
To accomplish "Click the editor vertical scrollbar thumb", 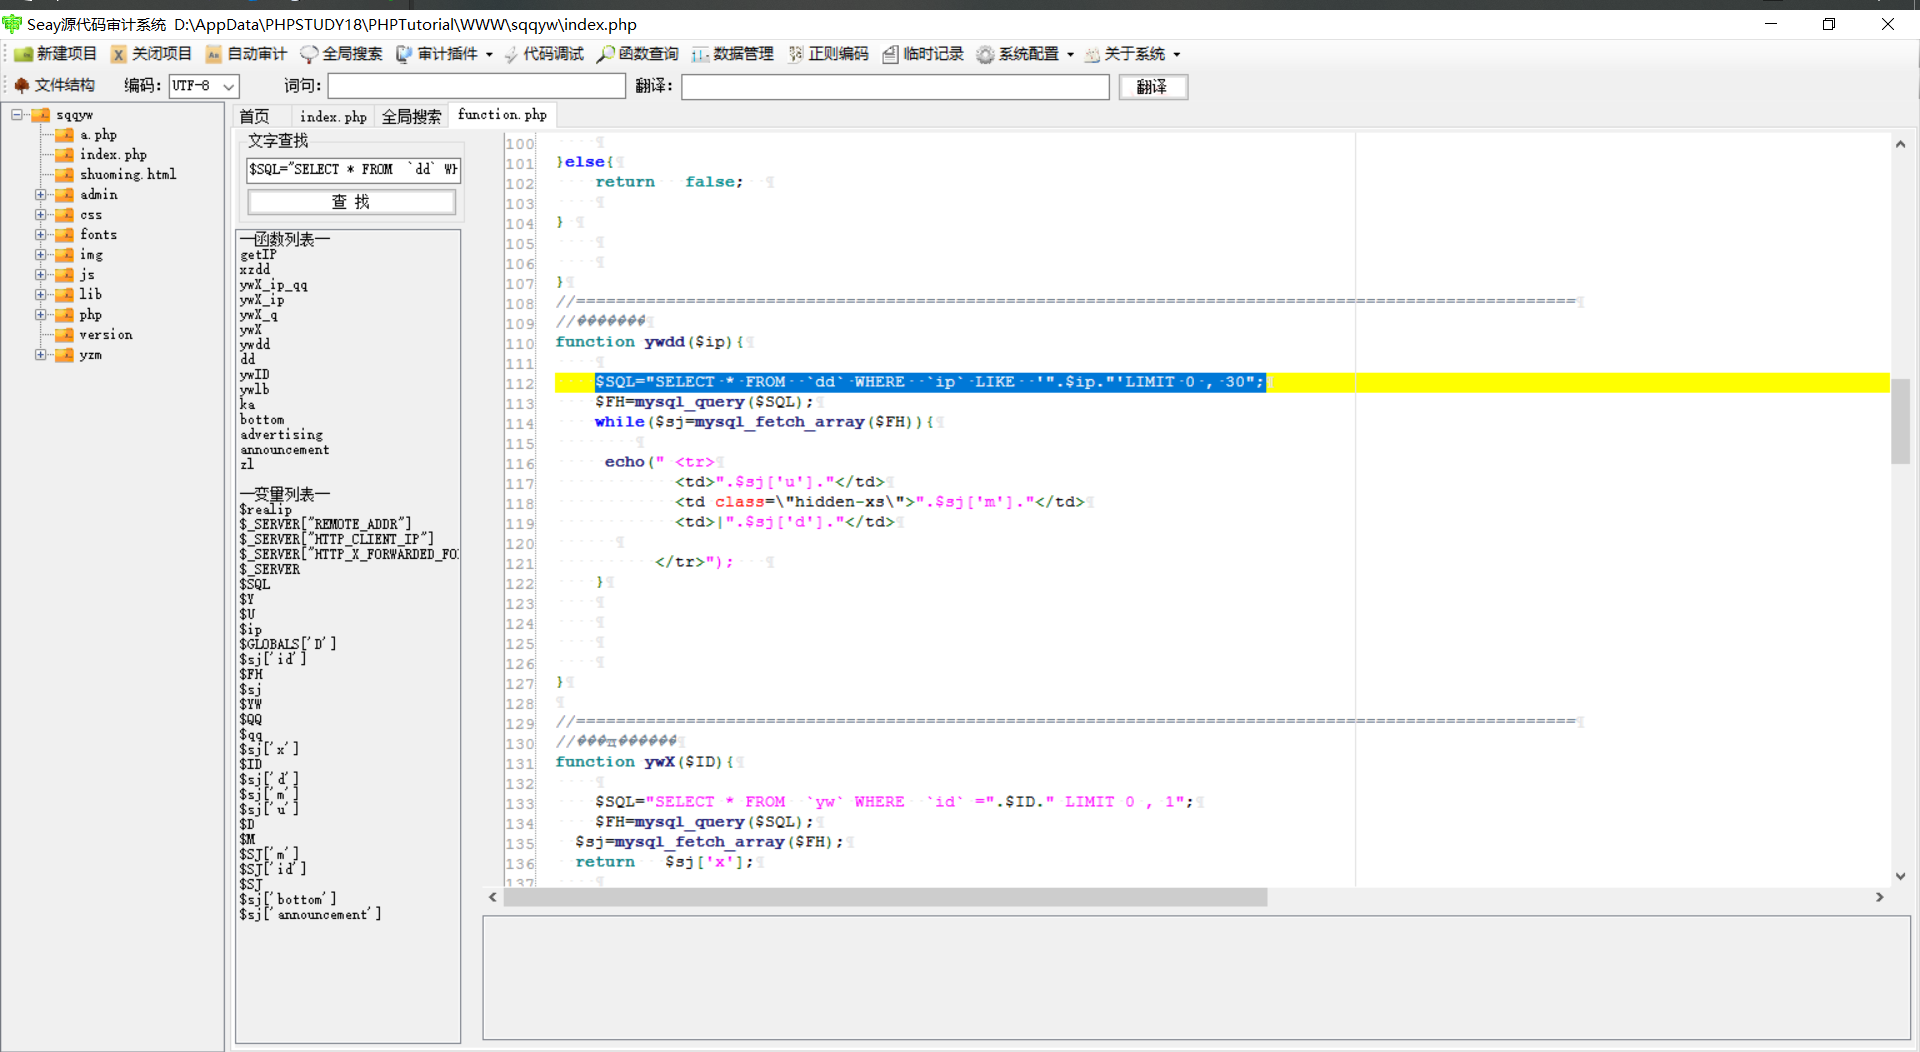I will click(x=1900, y=421).
